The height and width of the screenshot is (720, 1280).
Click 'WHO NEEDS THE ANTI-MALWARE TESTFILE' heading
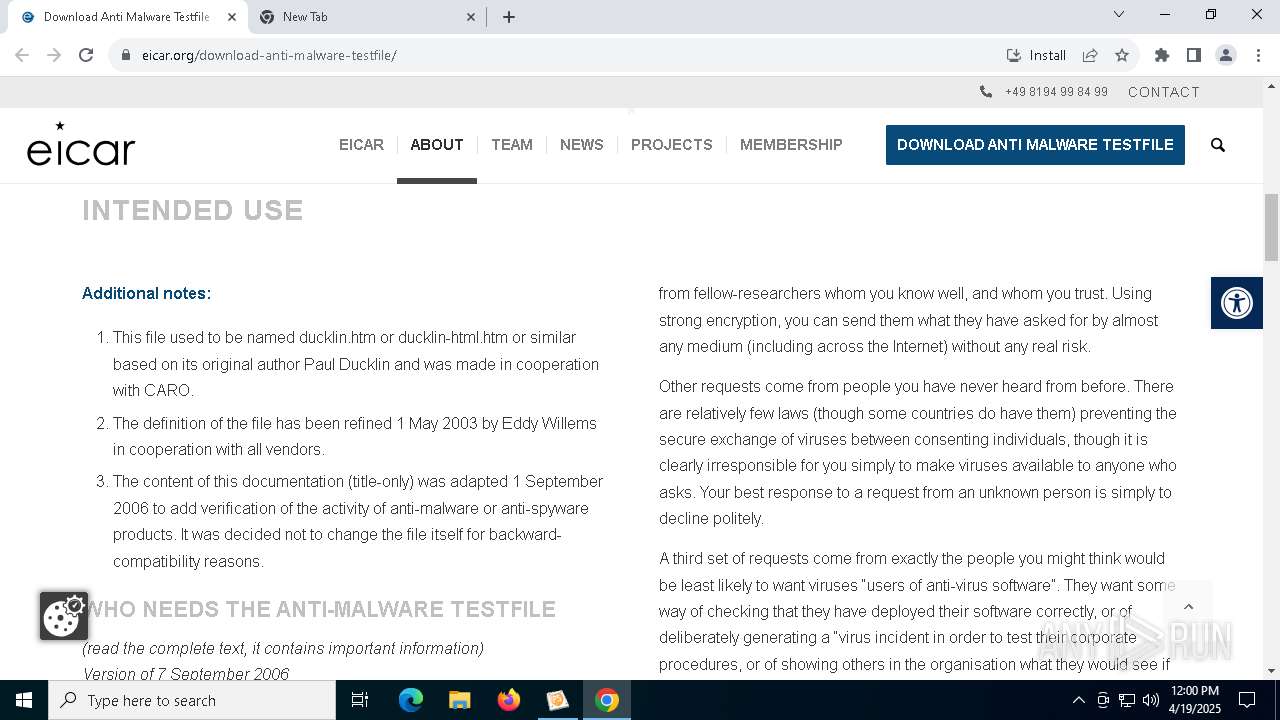(321, 609)
